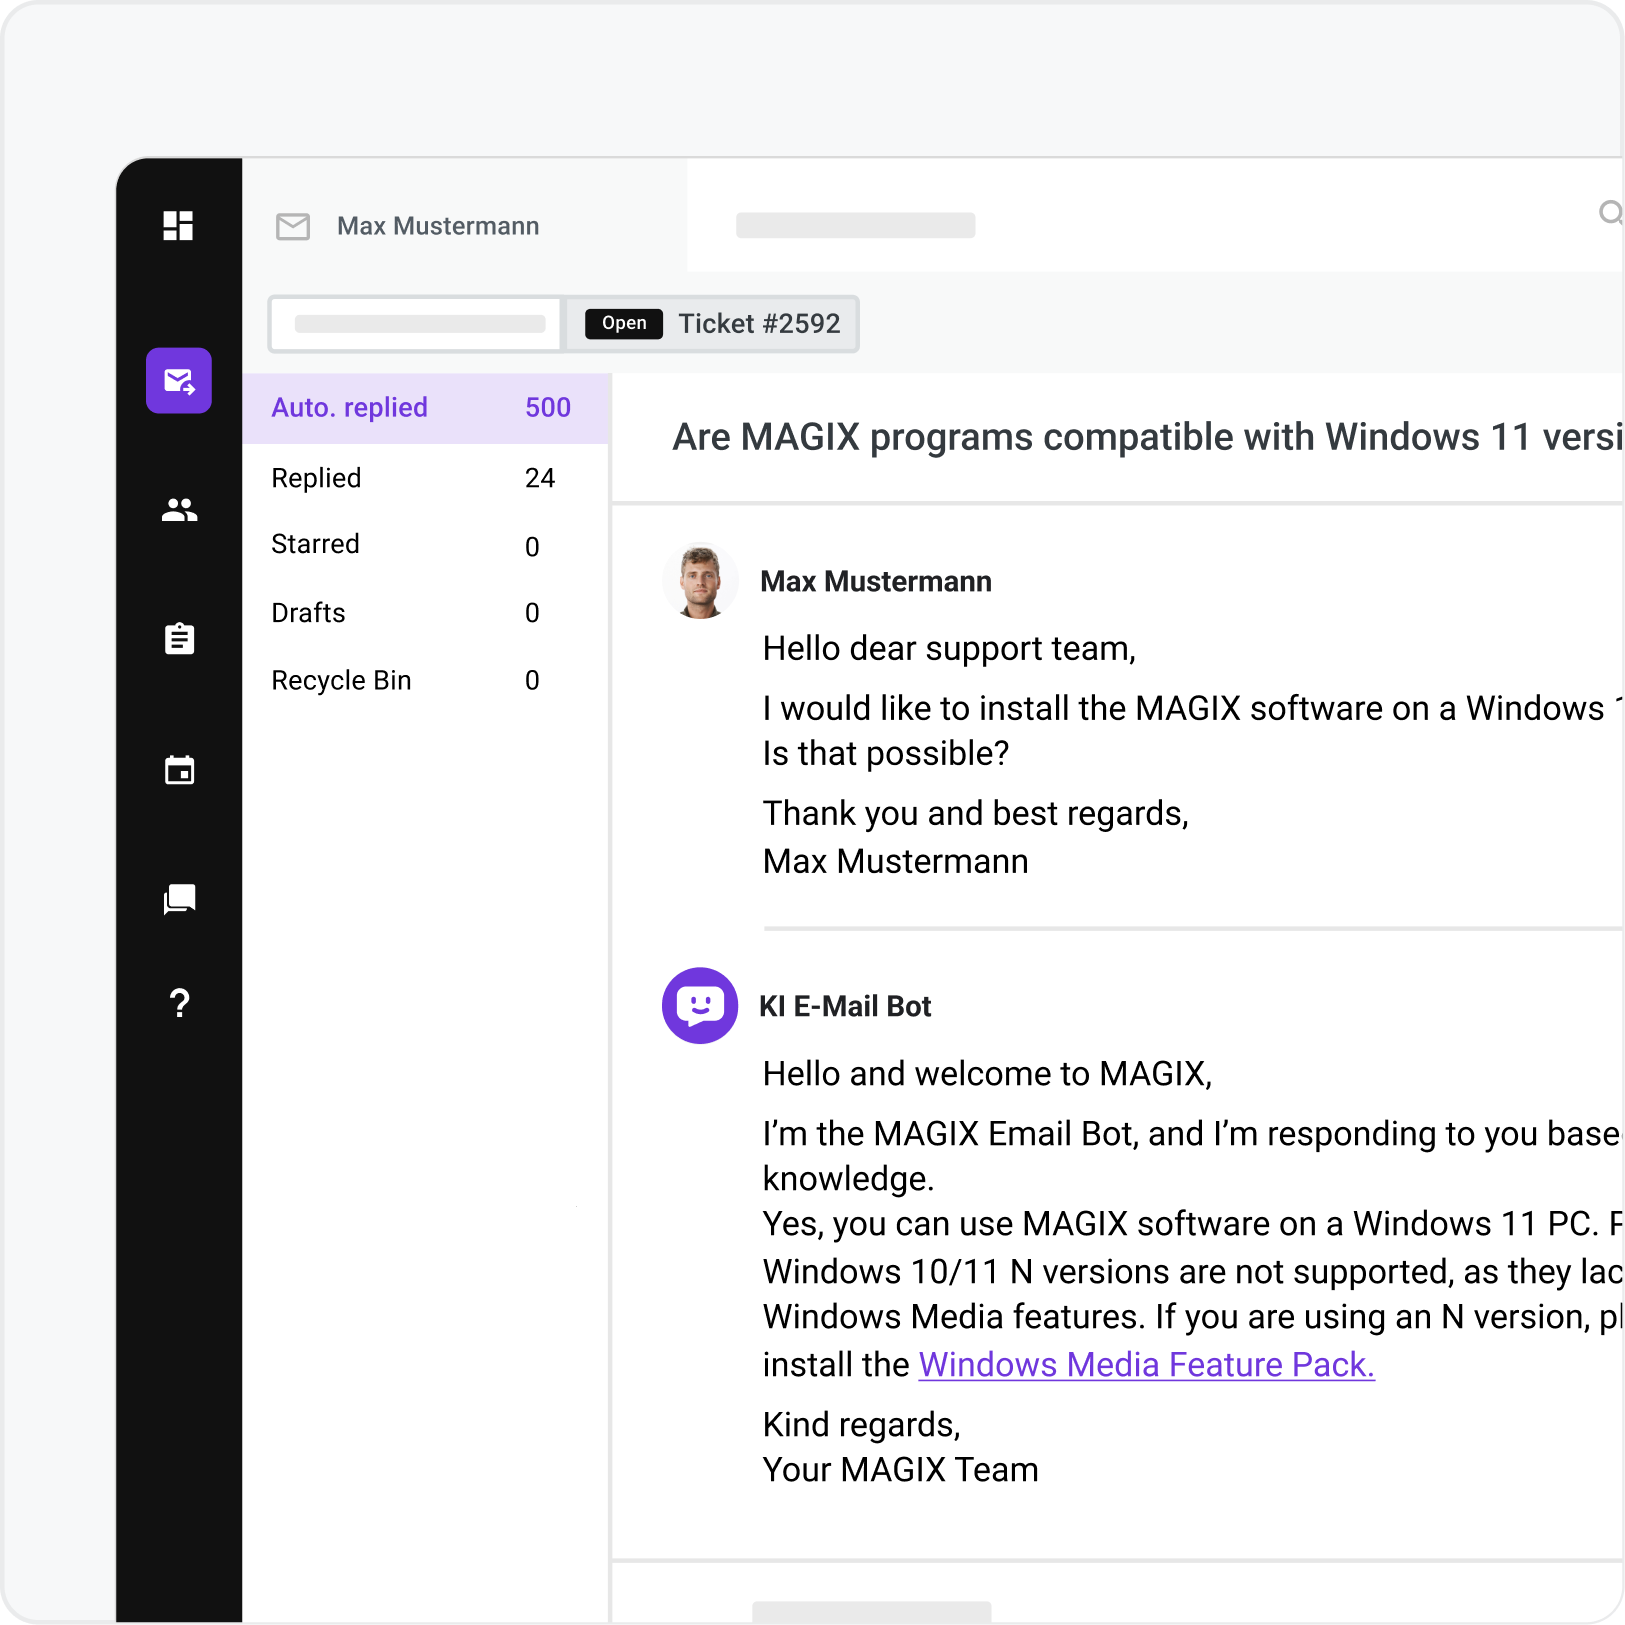Click the clipboard tasks icon
1625x1625 pixels.
pyautogui.click(x=178, y=638)
